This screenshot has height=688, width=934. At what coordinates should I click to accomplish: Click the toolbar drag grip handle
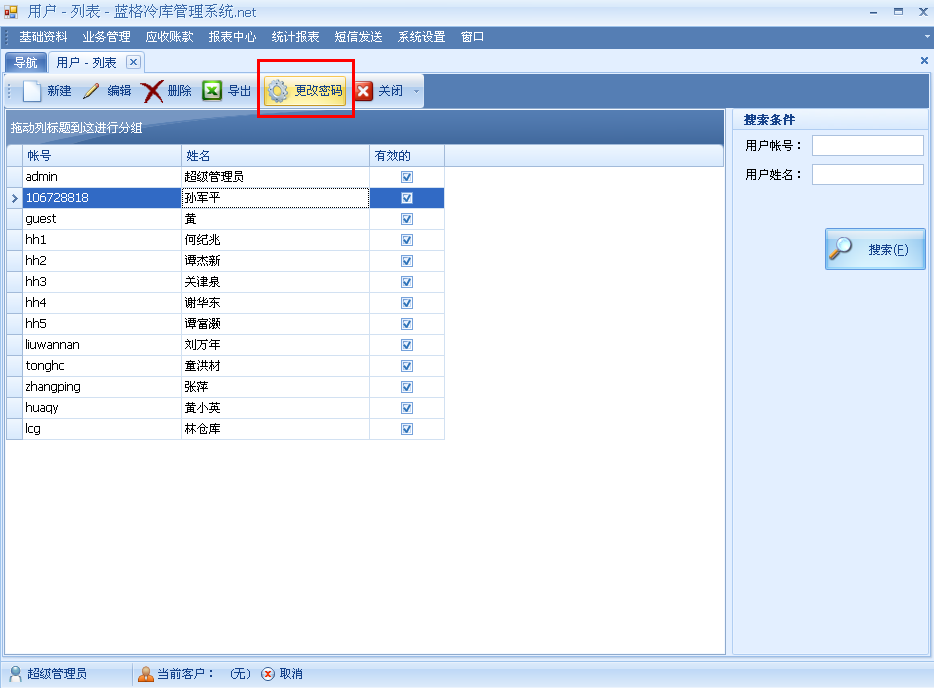pos(9,91)
